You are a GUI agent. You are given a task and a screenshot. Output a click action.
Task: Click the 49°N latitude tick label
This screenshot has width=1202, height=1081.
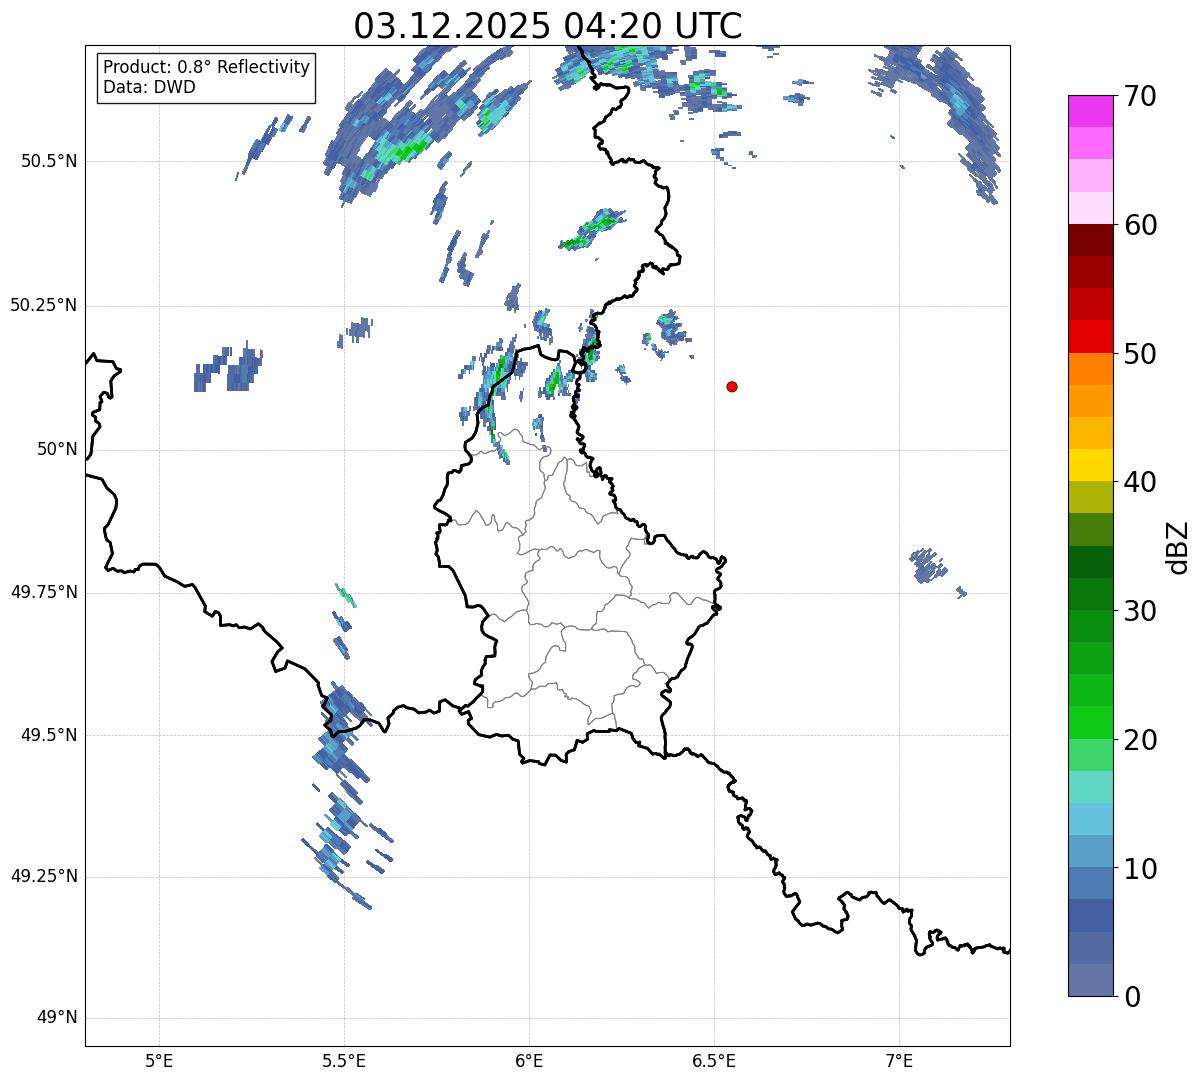tap(56, 1018)
